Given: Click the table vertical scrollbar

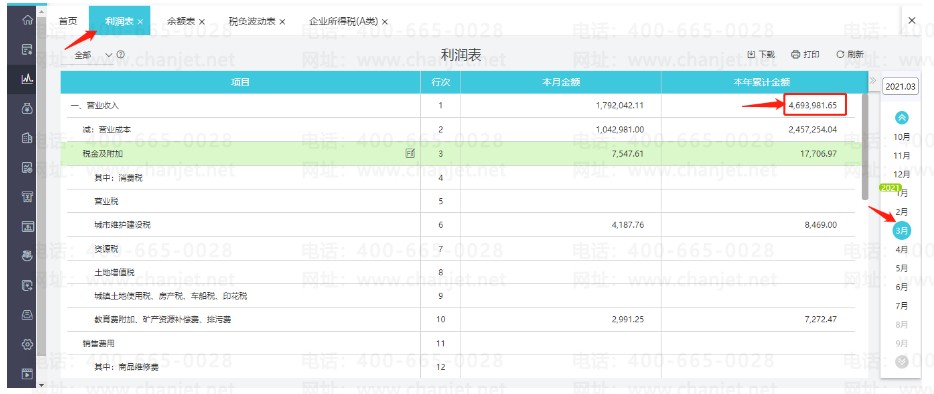Looking at the screenshot, I should tap(865, 146).
